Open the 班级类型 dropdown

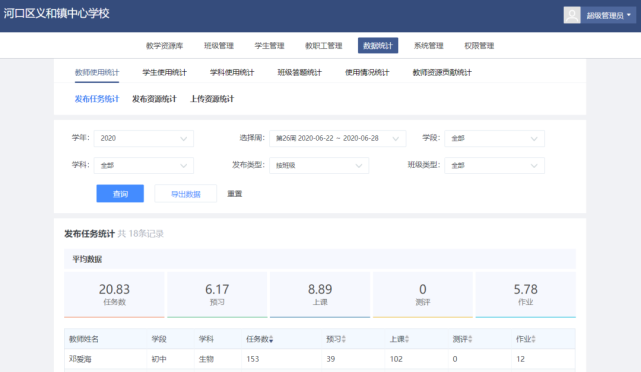tap(494, 166)
